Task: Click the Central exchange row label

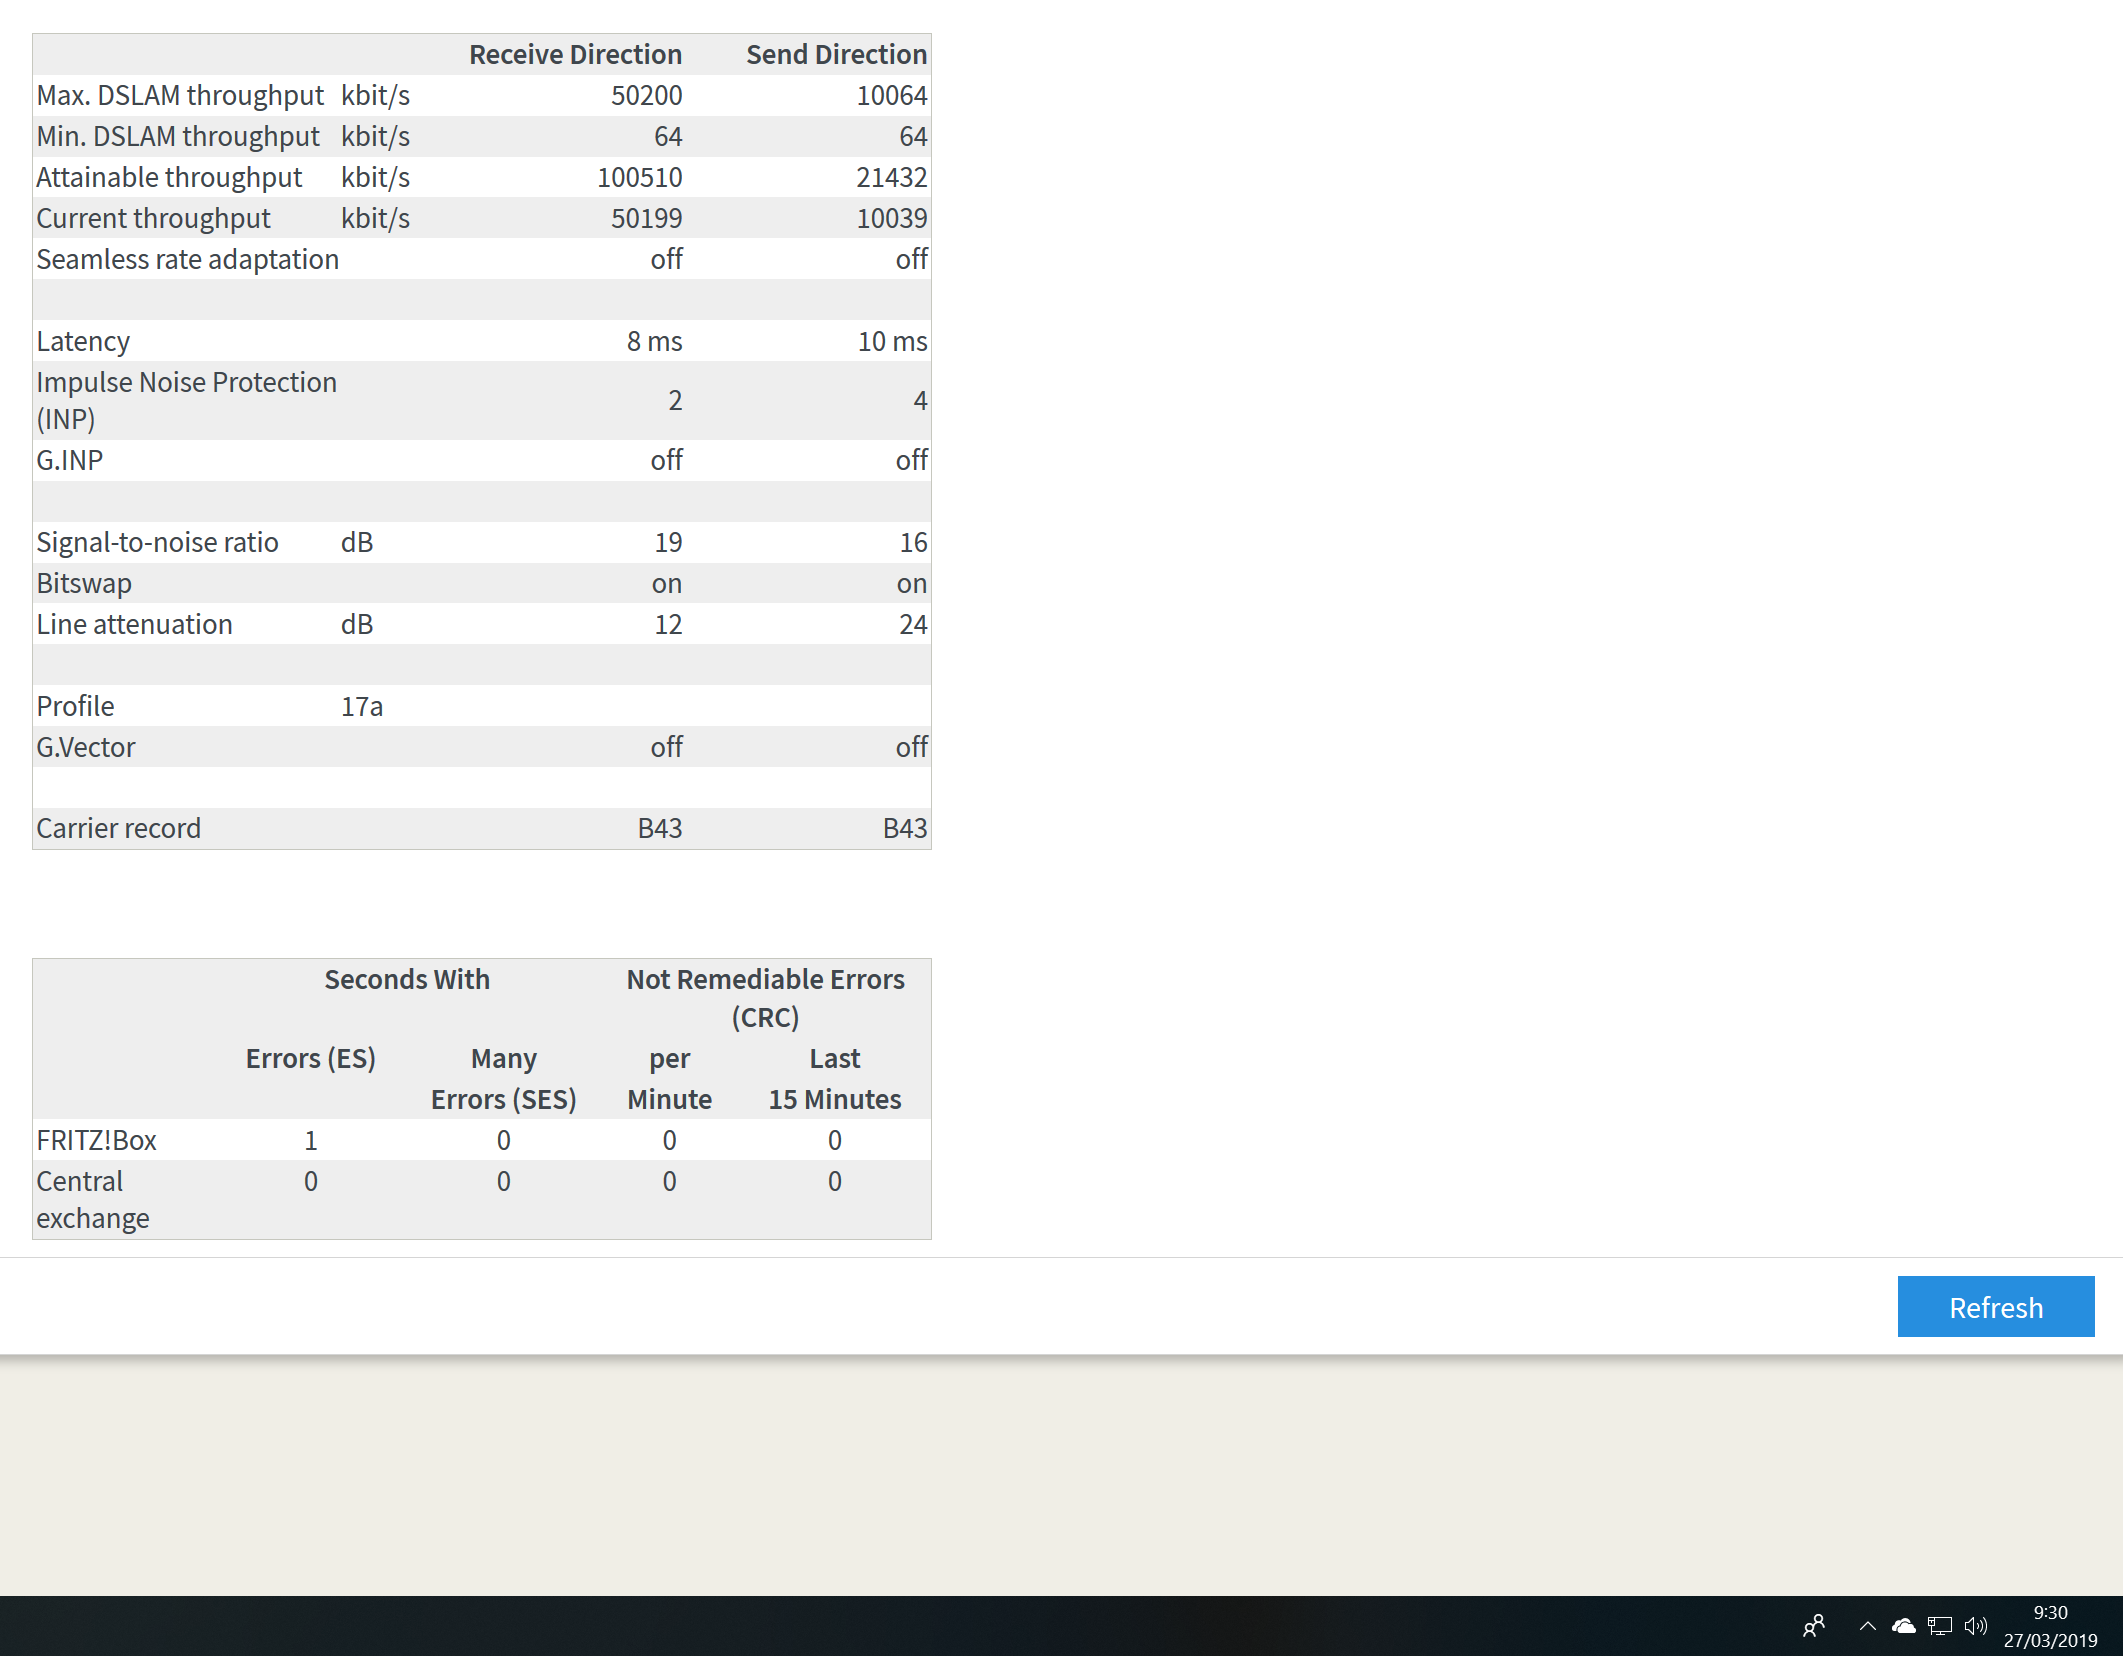Action: click(x=92, y=1199)
